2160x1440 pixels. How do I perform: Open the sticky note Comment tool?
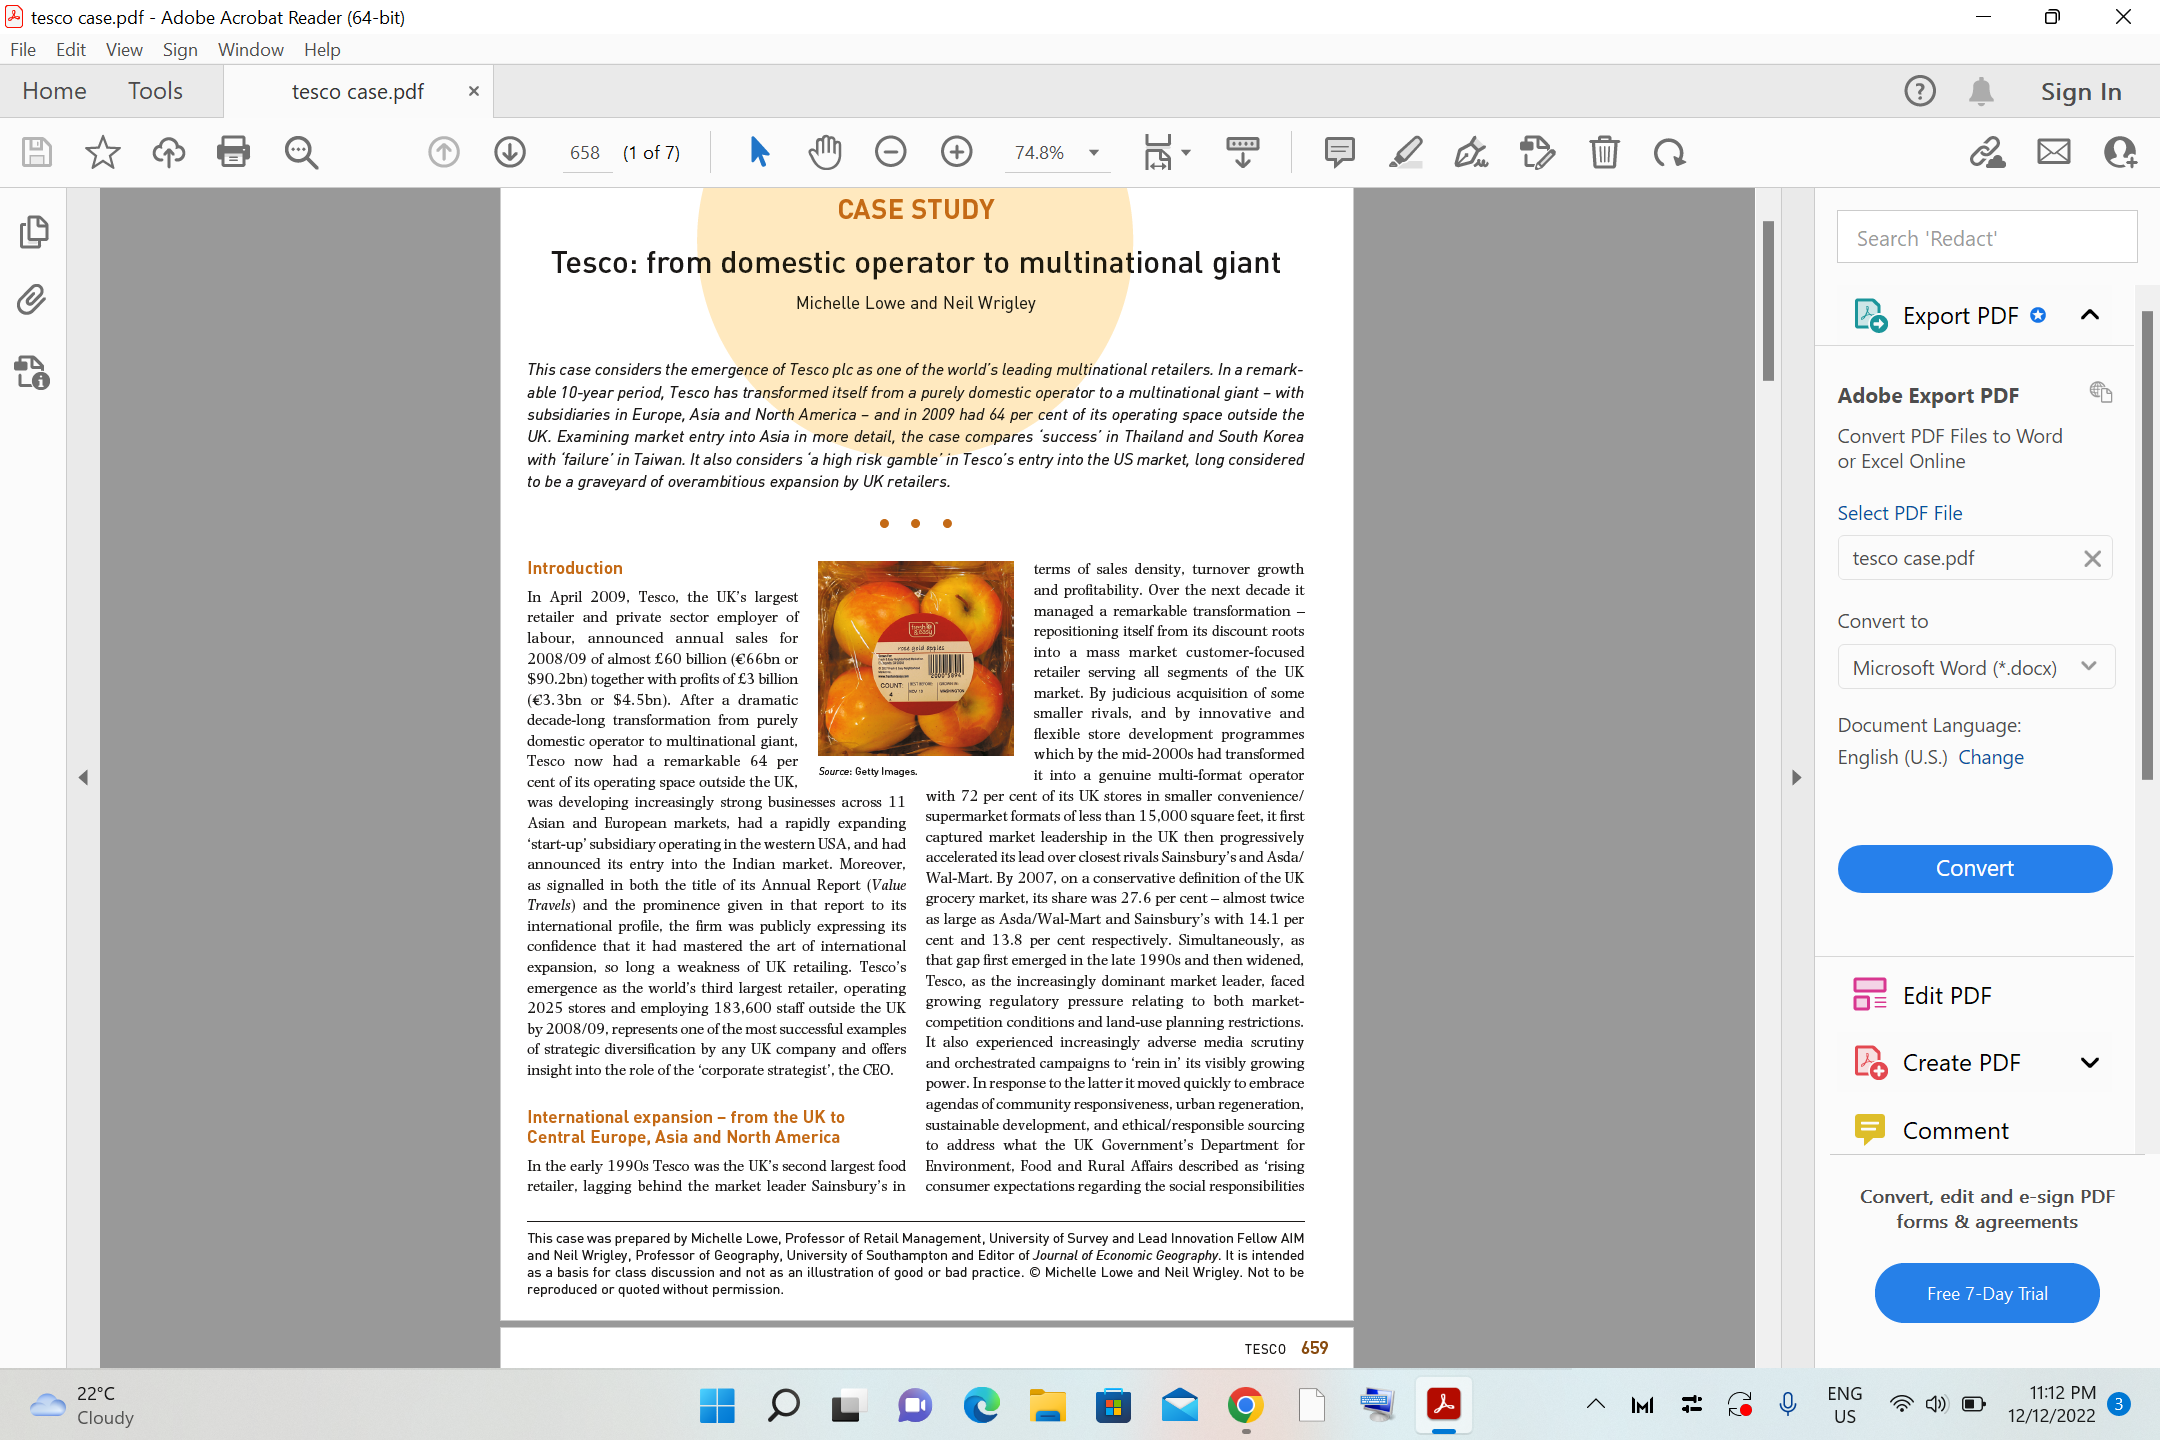pos(1338,152)
